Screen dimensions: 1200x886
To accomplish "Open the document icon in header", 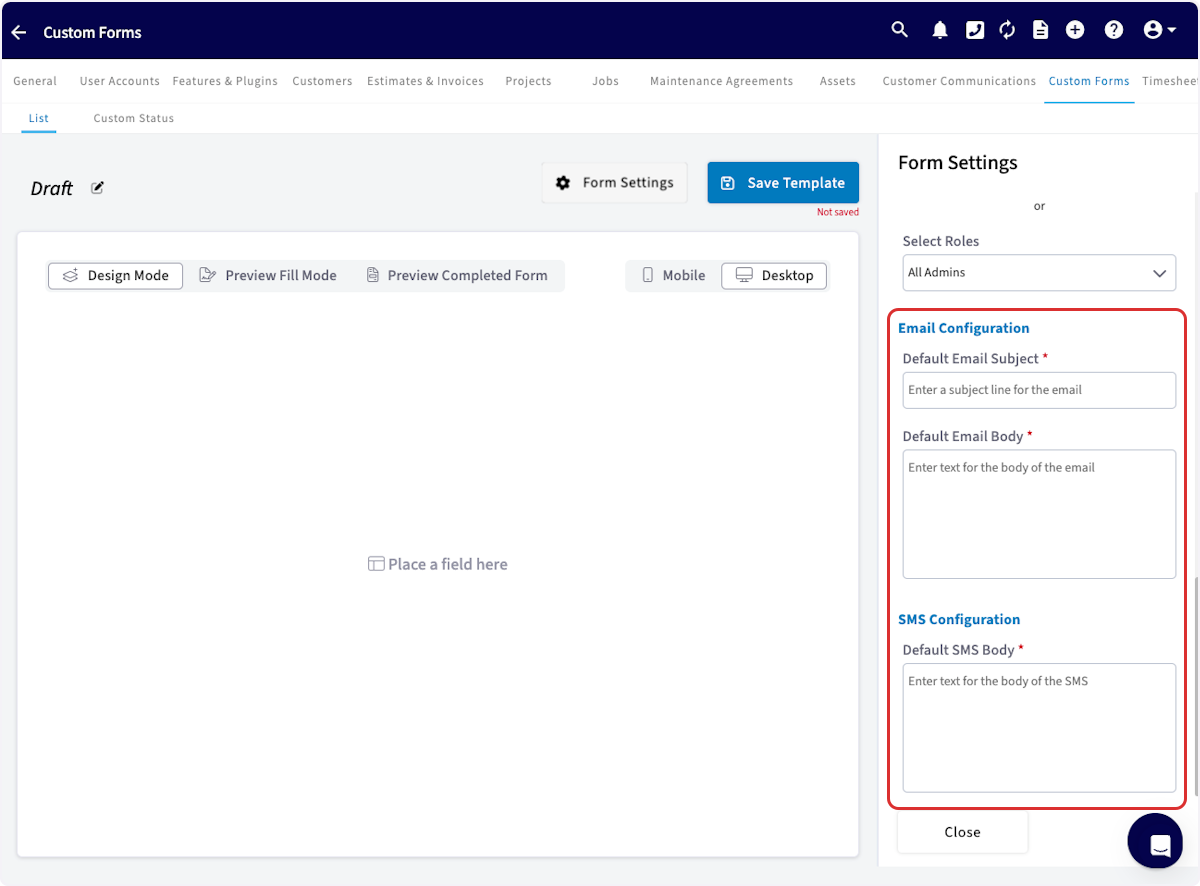I will coord(1041,31).
